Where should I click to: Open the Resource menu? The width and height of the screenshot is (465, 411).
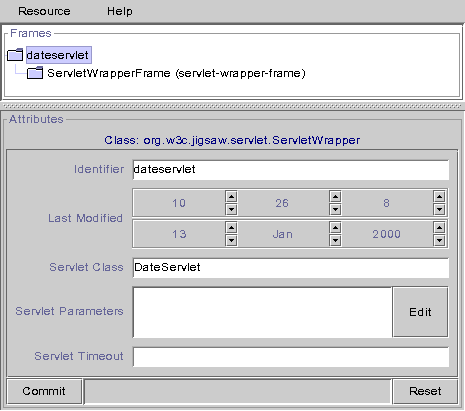(x=44, y=11)
